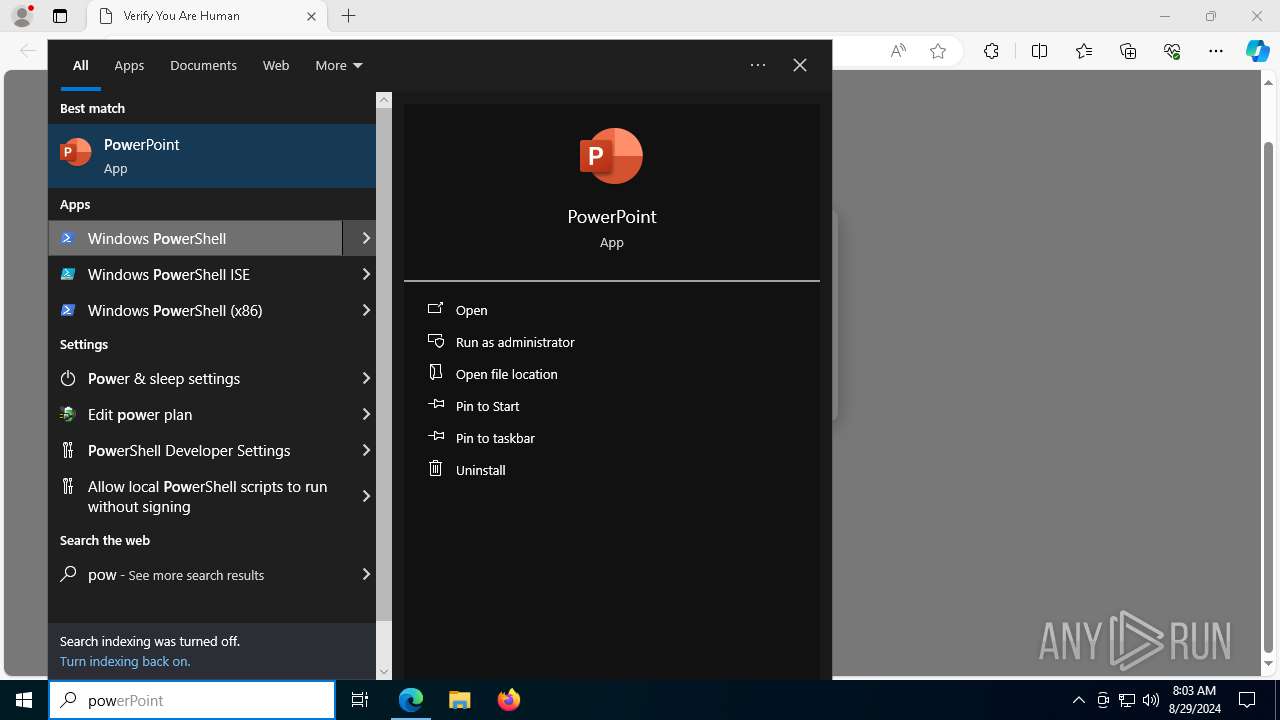This screenshot has height=720, width=1280.
Task: Open Firefox from taskbar
Action: [x=508, y=700]
